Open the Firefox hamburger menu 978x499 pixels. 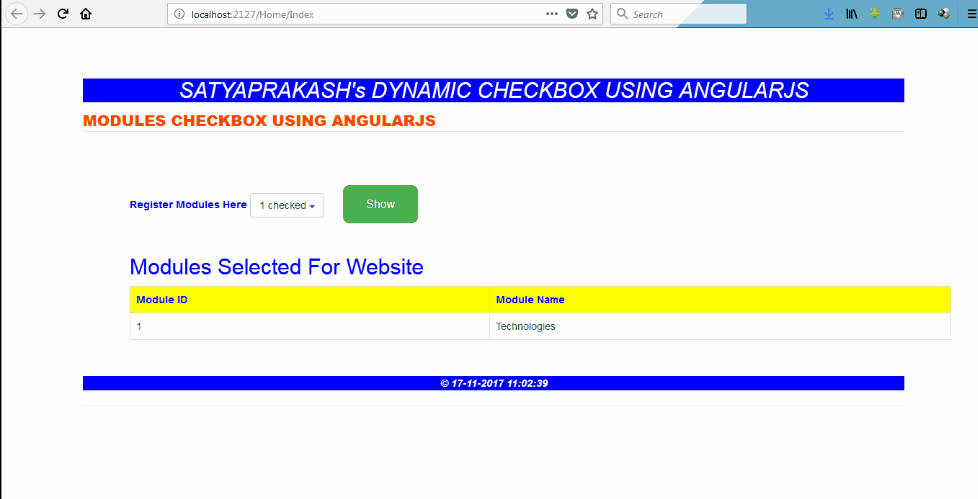click(x=972, y=14)
